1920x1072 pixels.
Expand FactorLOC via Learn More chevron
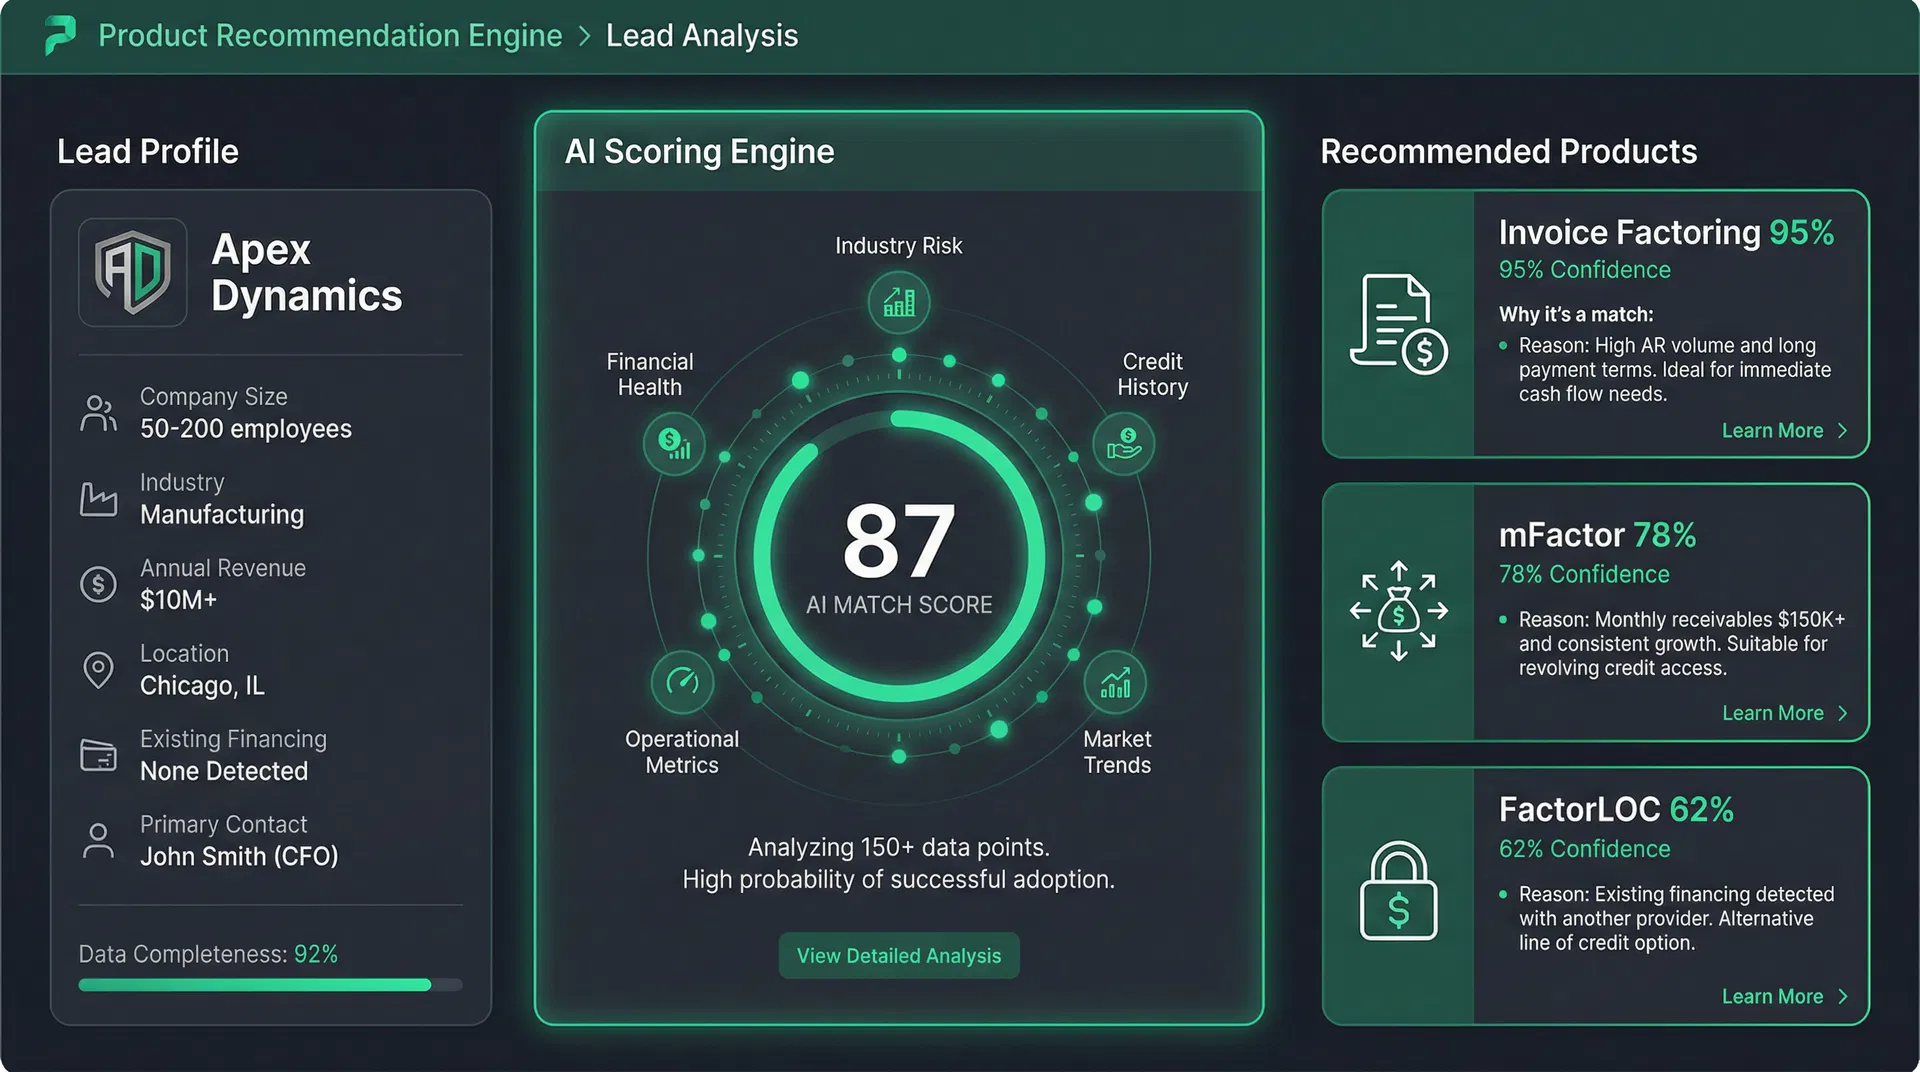1842,997
